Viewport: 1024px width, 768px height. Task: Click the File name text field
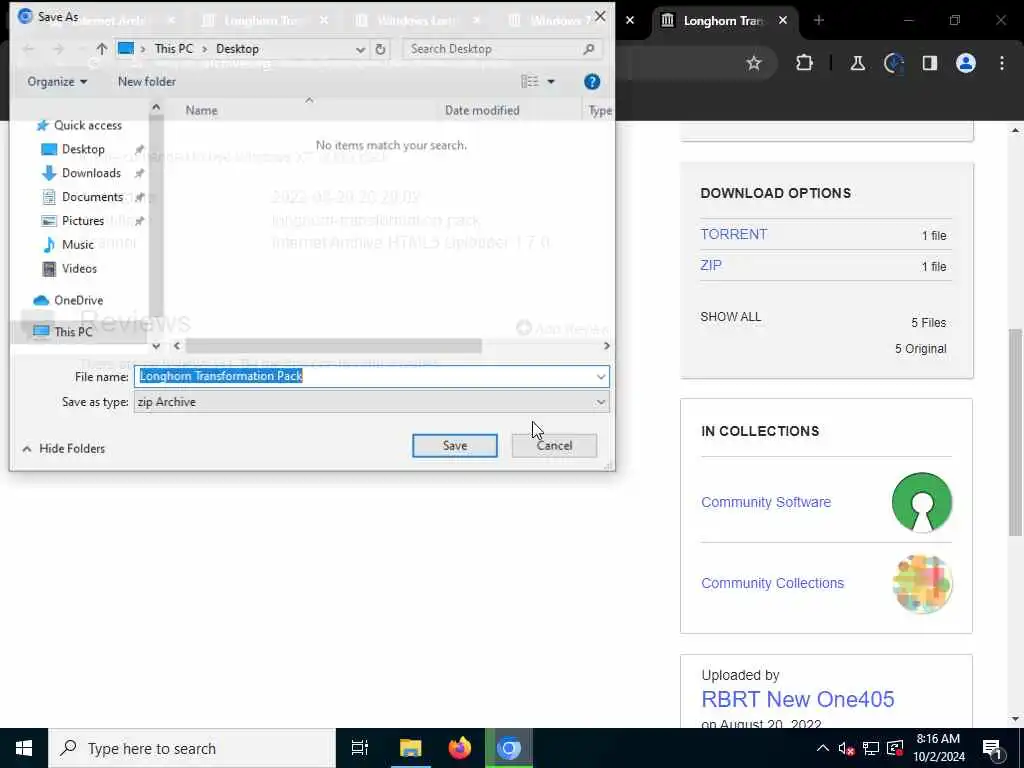[x=366, y=376]
